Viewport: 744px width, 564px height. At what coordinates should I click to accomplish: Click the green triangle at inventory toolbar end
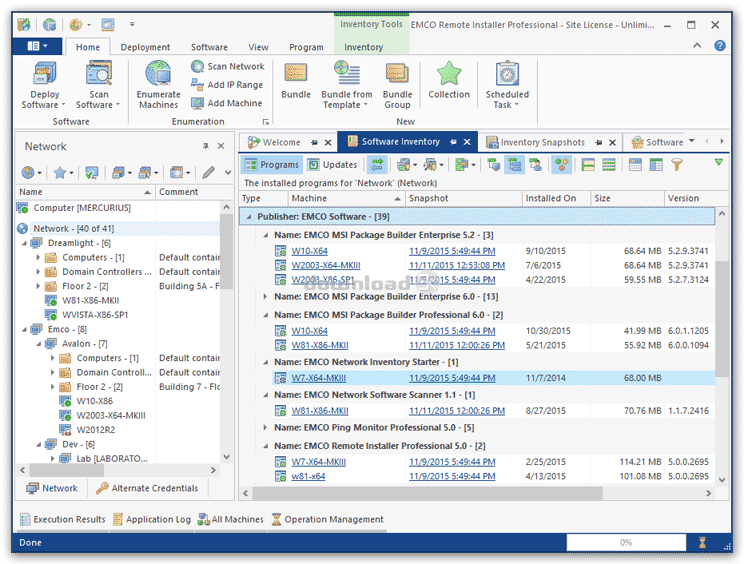(x=718, y=163)
